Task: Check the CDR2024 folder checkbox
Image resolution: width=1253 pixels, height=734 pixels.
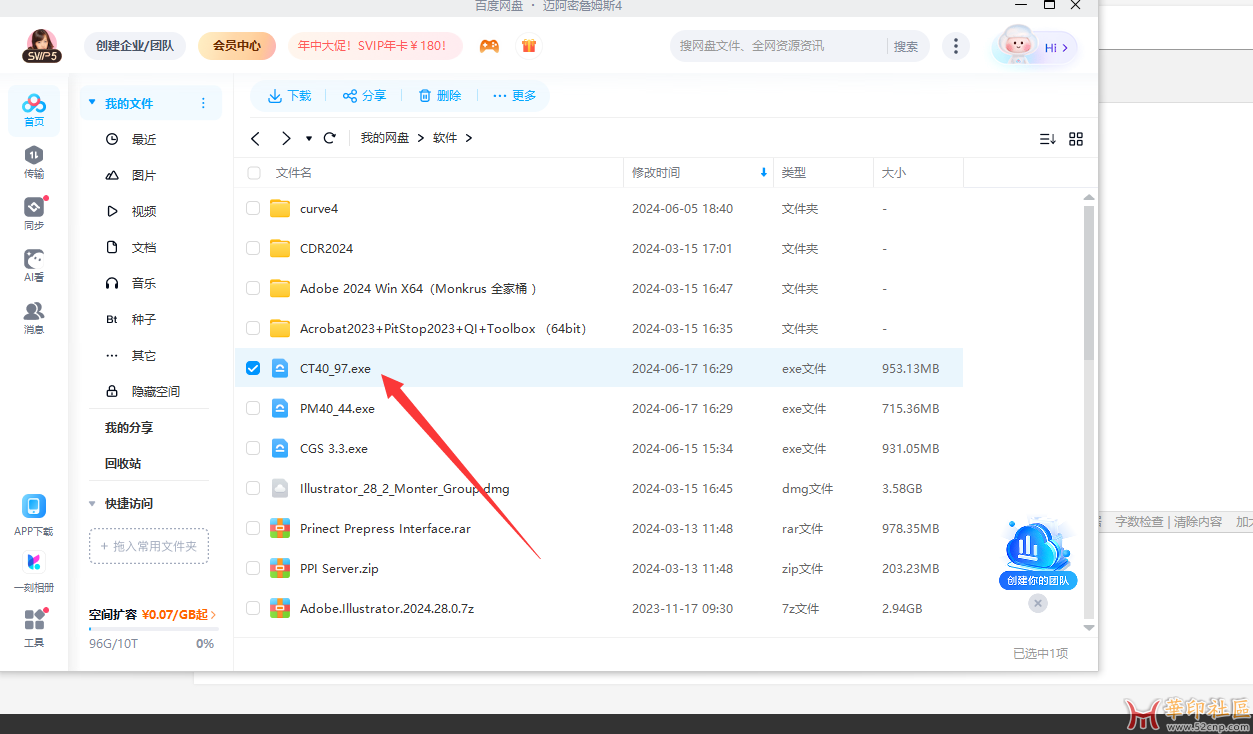Action: coord(253,248)
